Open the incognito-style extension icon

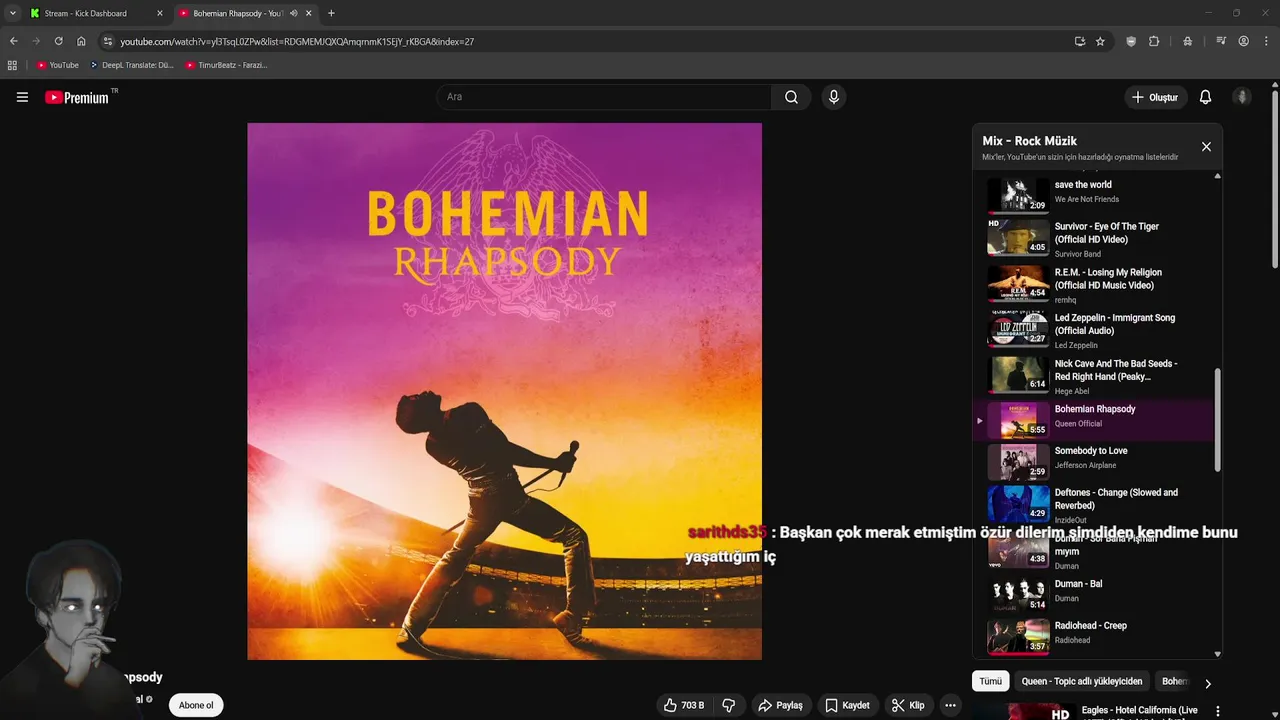pos(1187,41)
